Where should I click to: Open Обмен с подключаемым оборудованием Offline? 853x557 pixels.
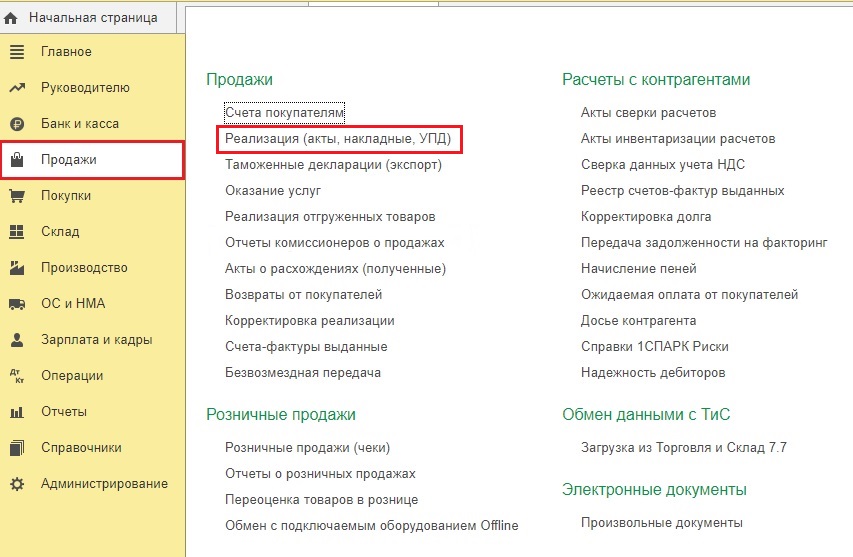pyautogui.click(x=372, y=526)
